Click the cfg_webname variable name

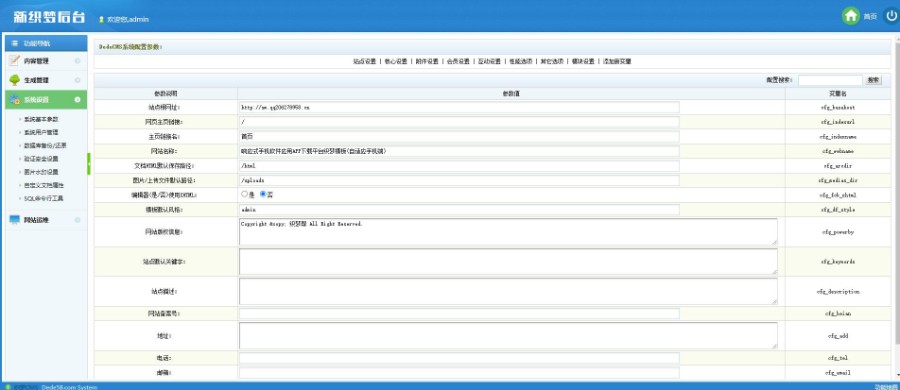[x=838, y=151]
